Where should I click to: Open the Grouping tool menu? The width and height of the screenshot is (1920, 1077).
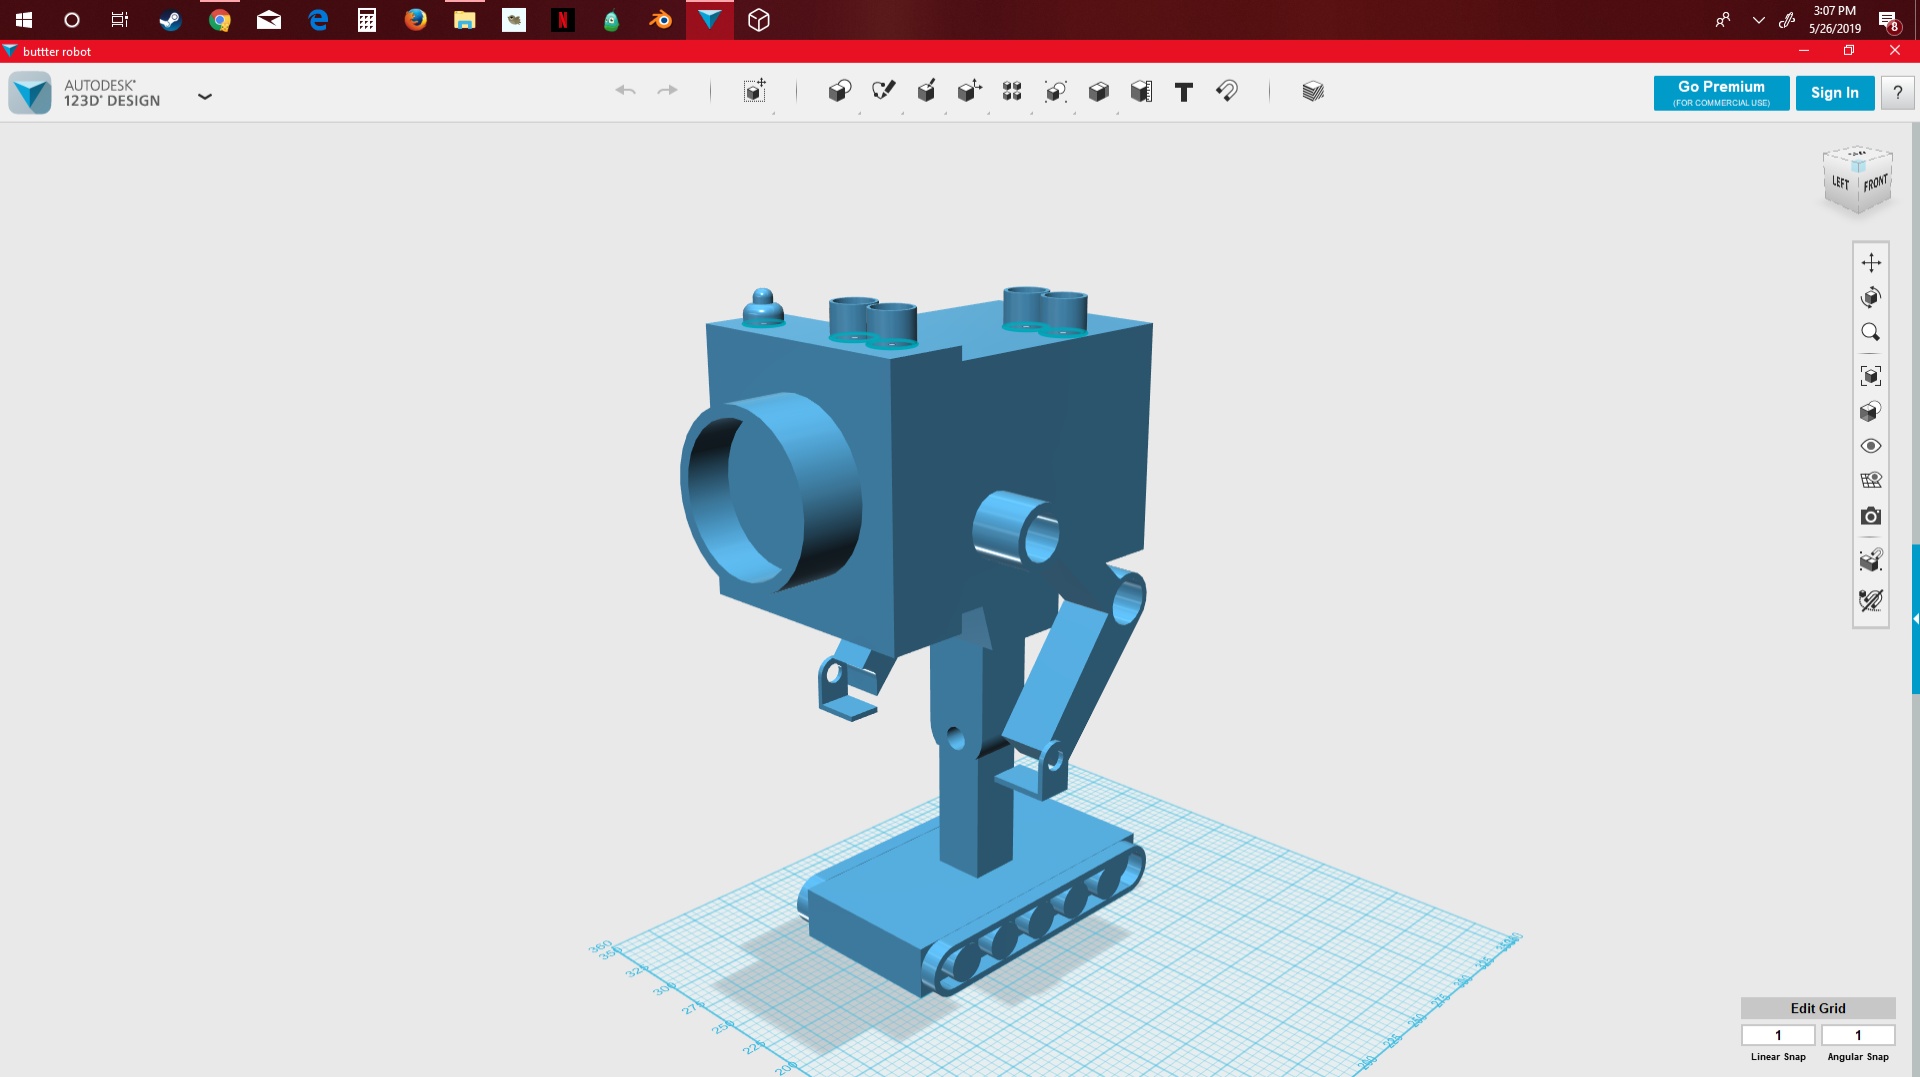[x=1055, y=91]
